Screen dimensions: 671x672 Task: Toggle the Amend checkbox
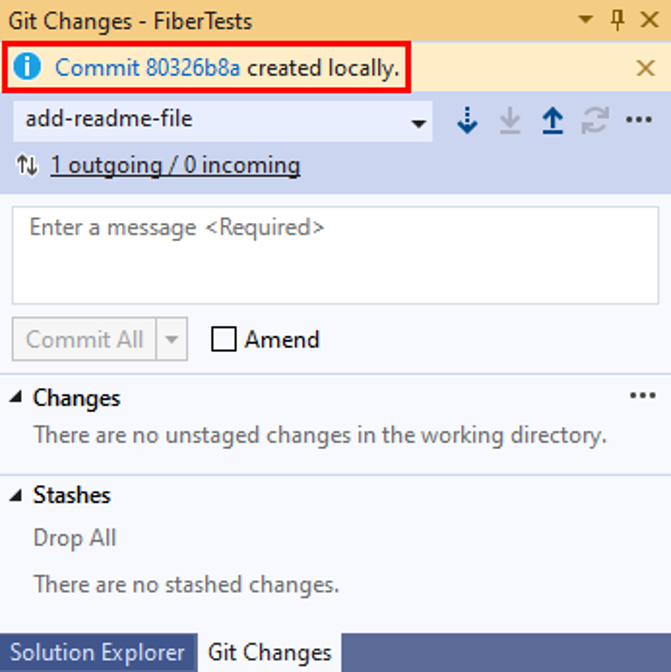coord(224,339)
